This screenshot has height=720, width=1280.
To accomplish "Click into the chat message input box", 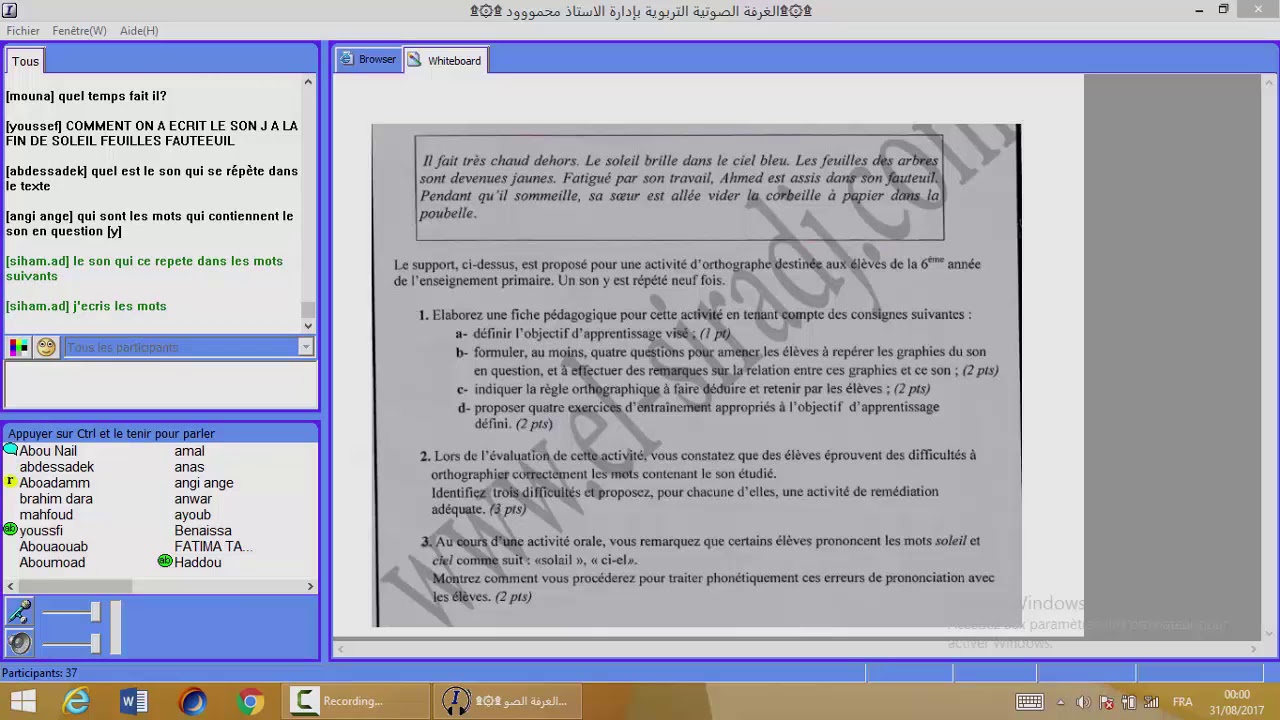I will (160, 385).
